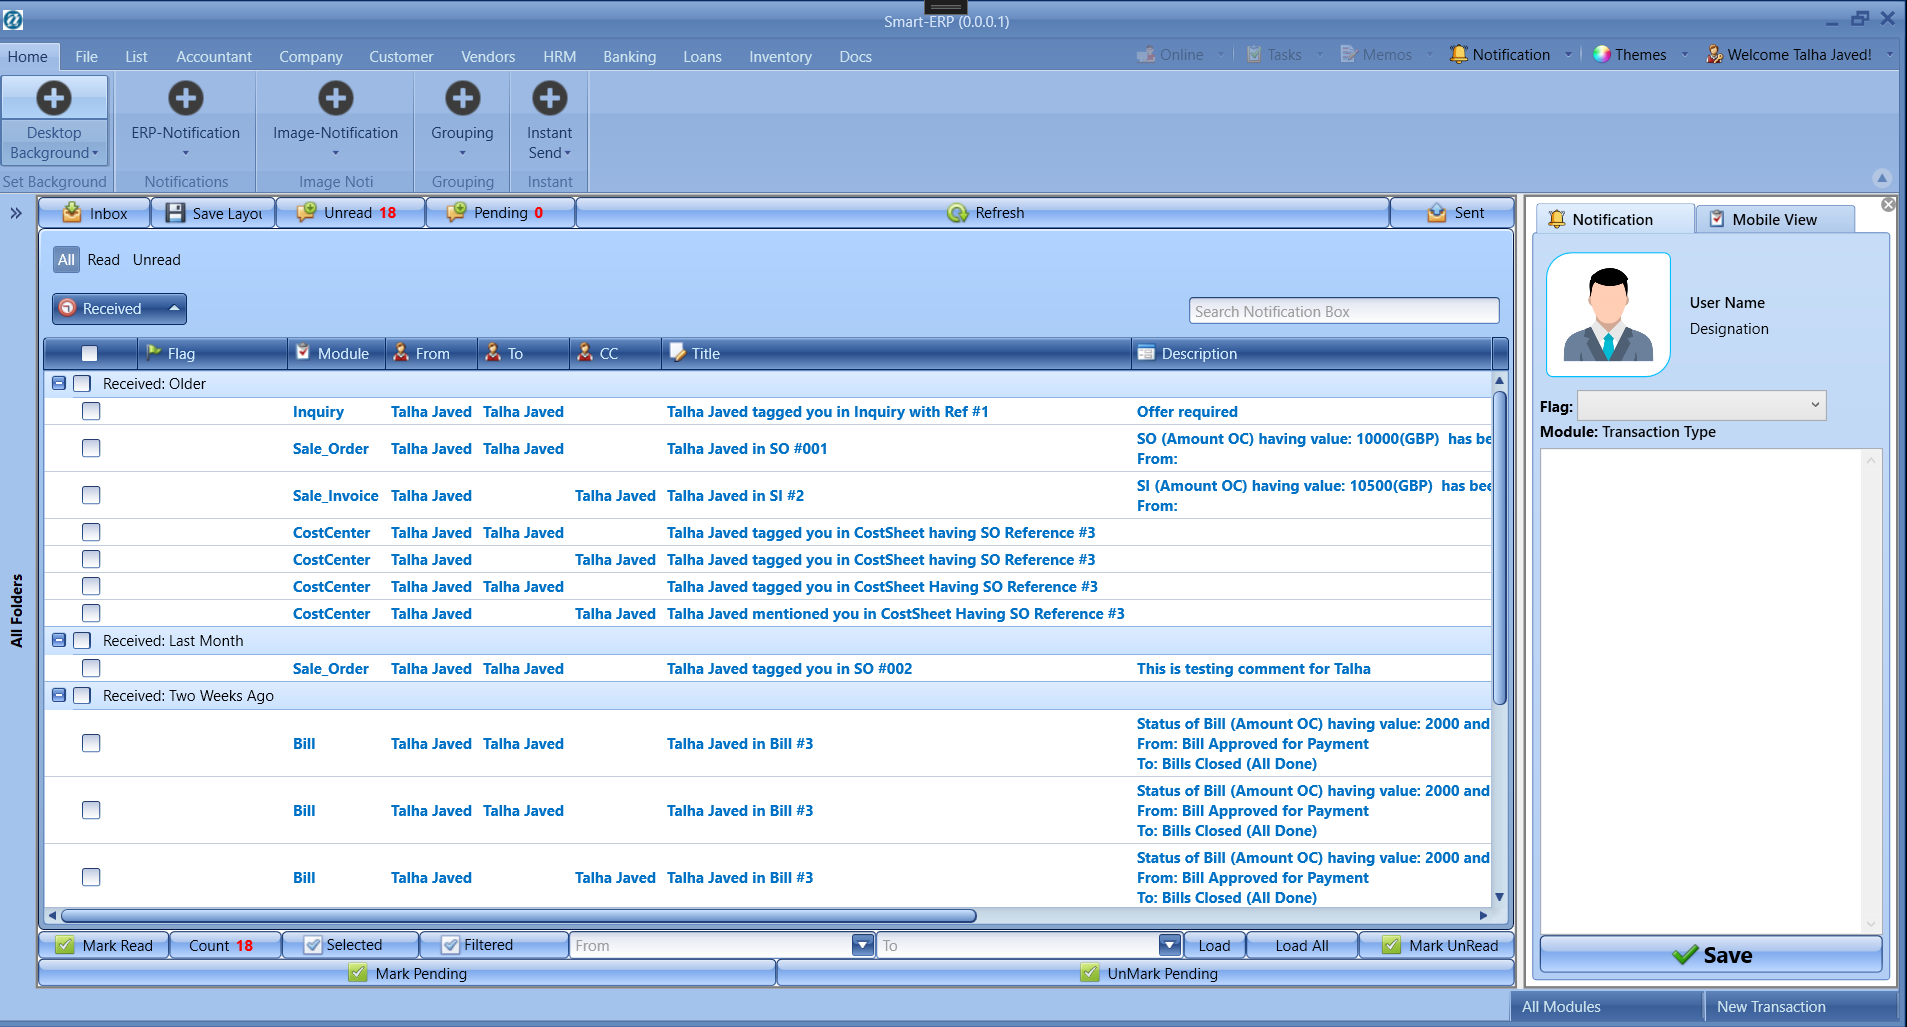Close the Notification side panel
This screenshot has height=1027, width=1907.
pos(1888,204)
